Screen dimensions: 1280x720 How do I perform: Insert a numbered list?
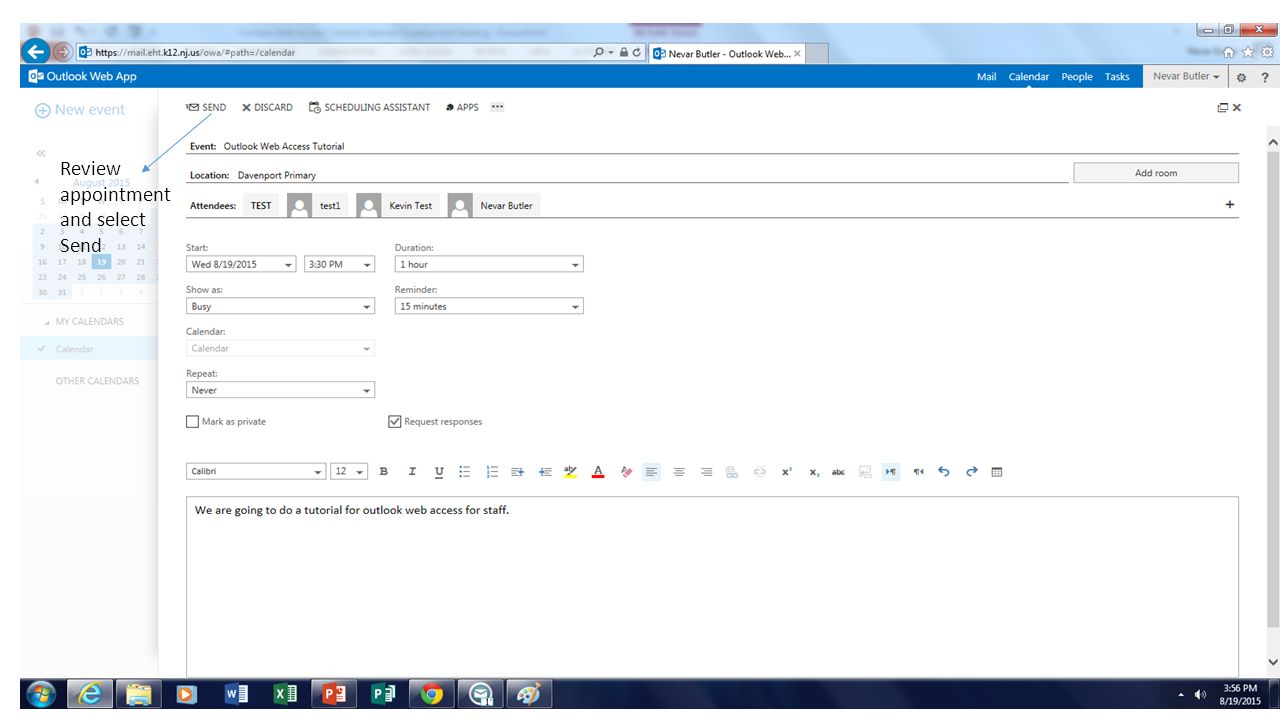coord(491,472)
